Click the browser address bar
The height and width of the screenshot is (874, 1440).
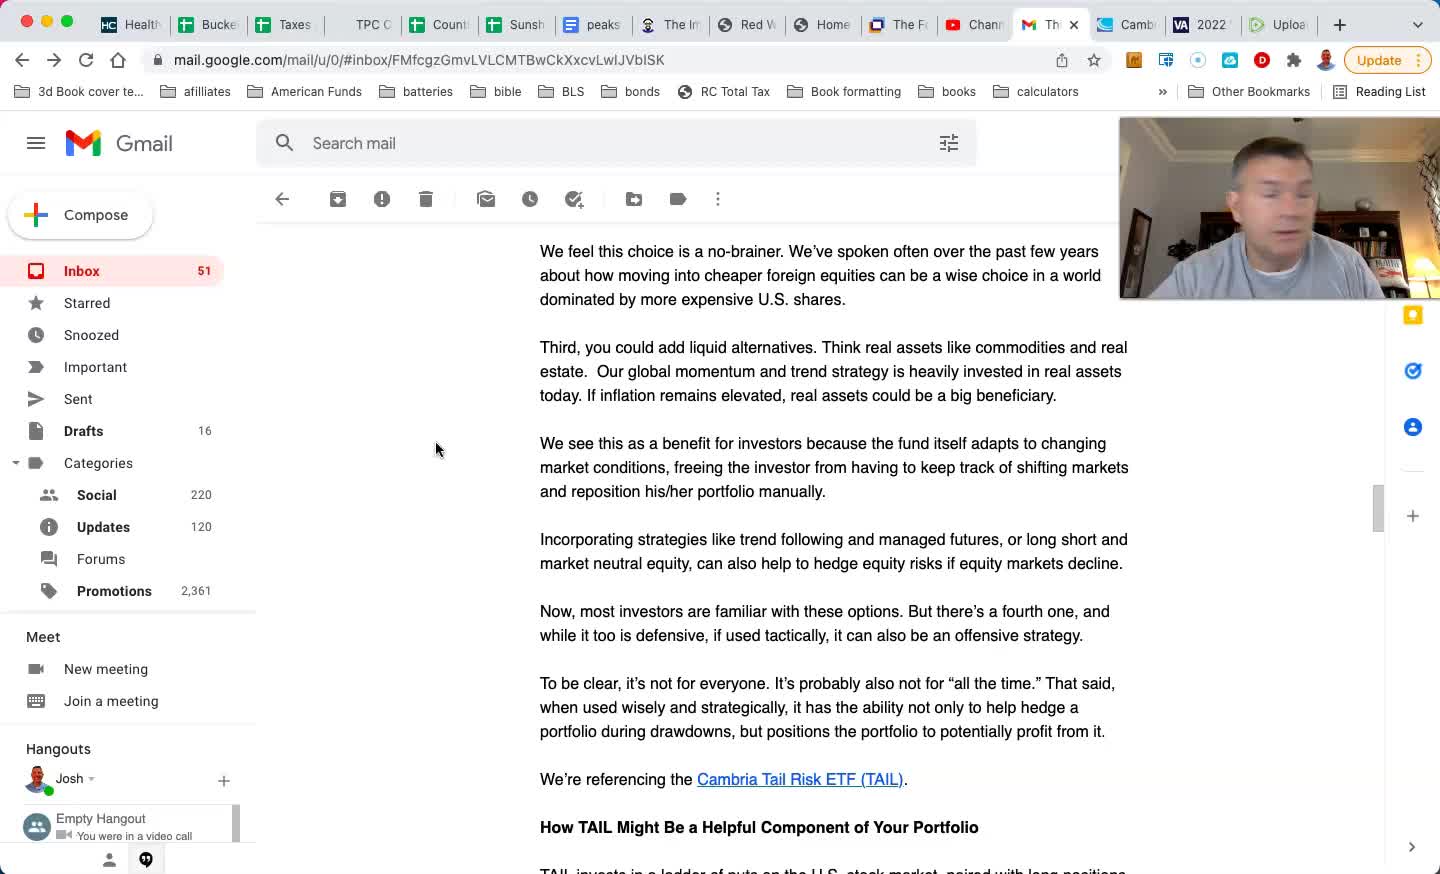600,60
